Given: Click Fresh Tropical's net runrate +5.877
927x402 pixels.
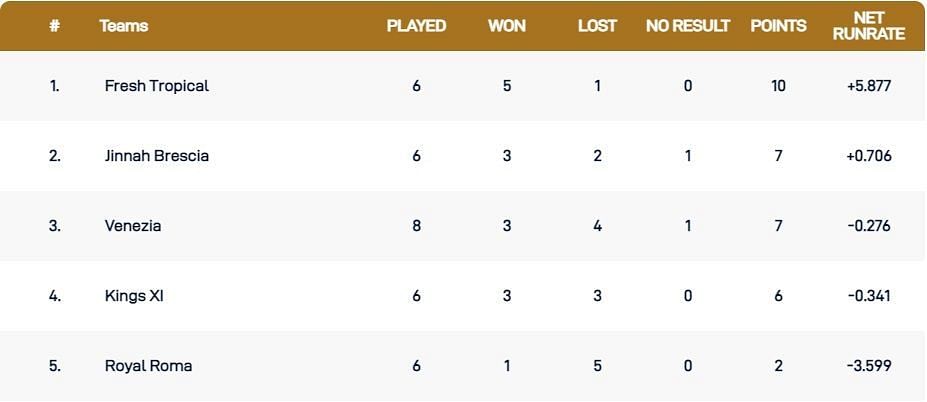Looking at the screenshot, I should tap(868, 86).
